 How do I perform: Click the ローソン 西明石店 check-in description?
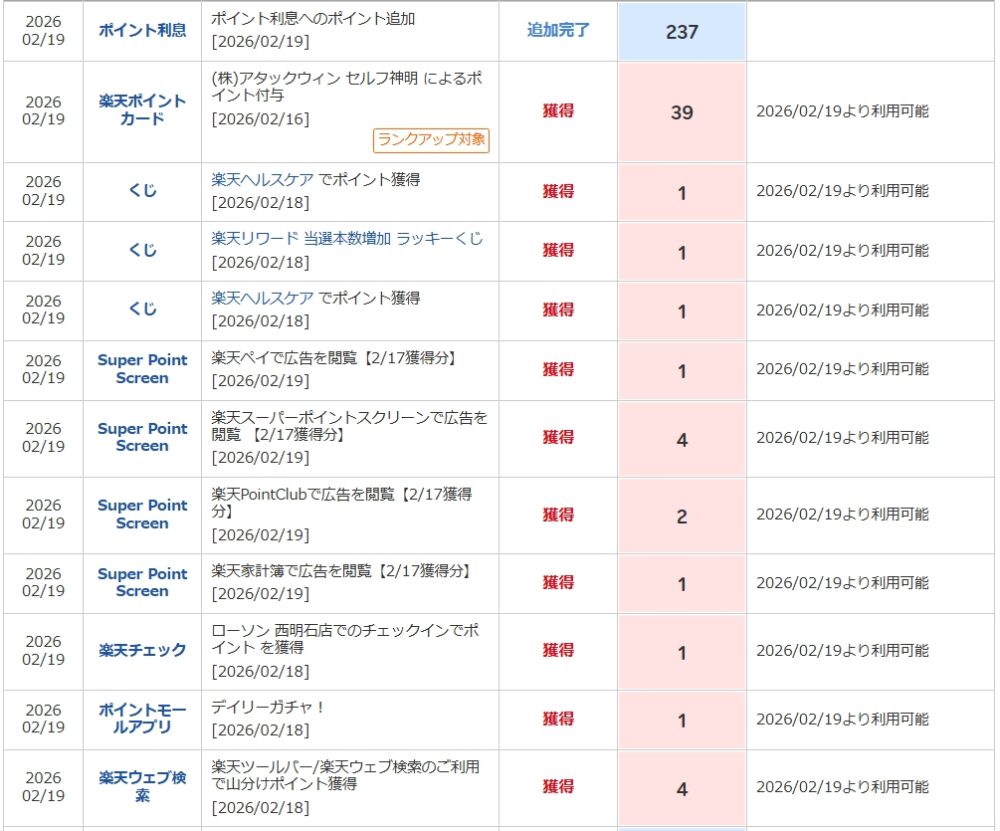[x=345, y=639]
